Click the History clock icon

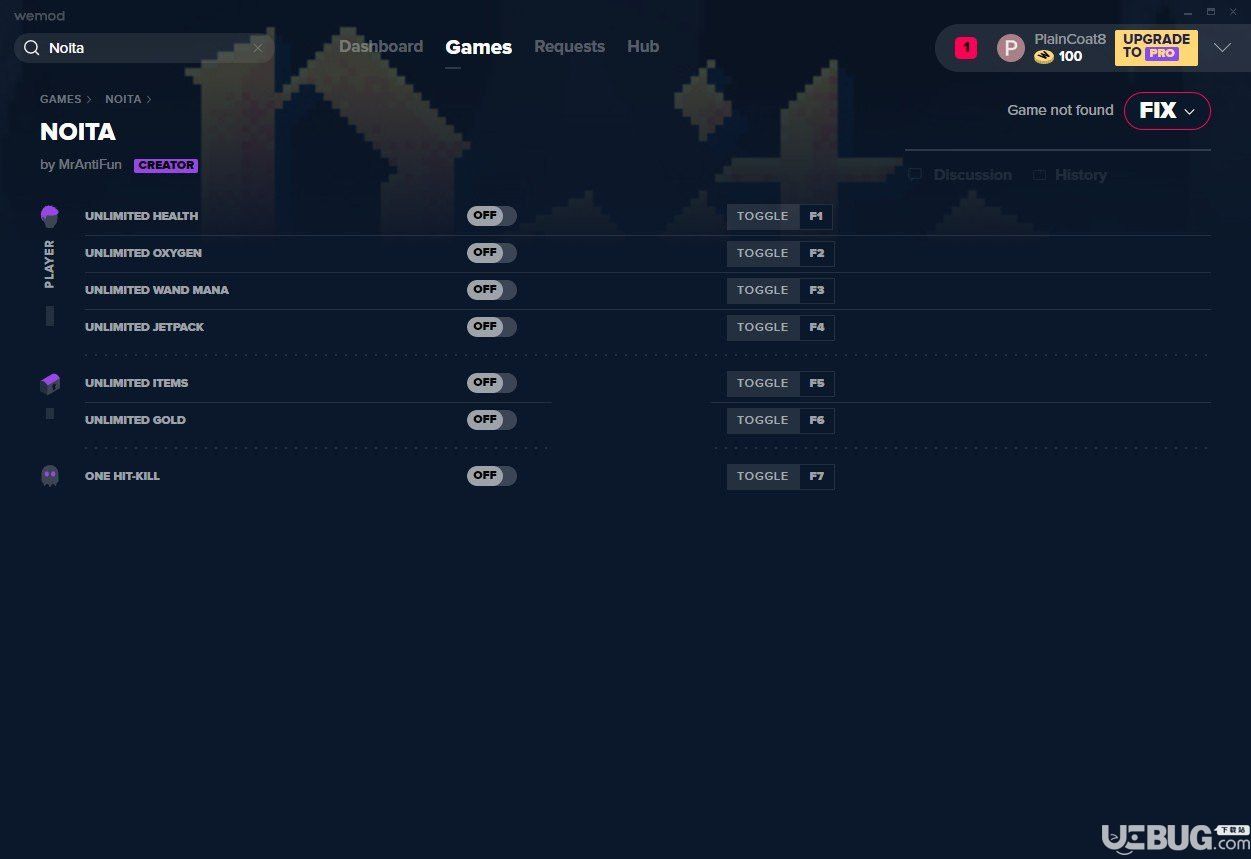[x=1039, y=174]
